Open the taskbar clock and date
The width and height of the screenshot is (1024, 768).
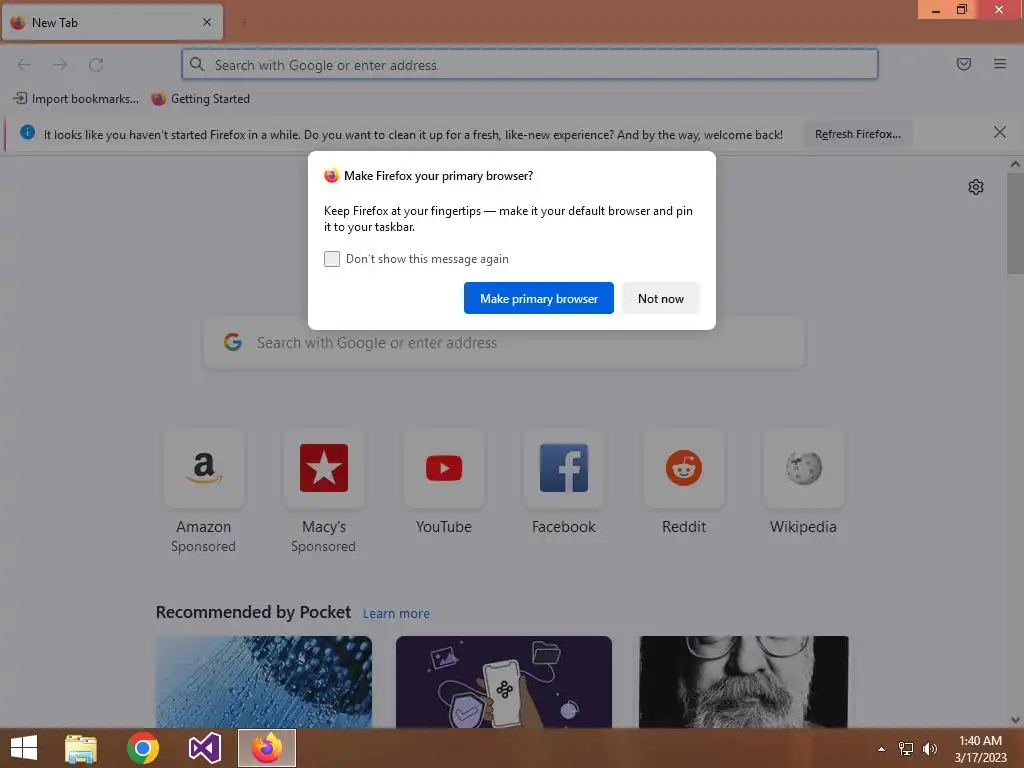pos(980,749)
